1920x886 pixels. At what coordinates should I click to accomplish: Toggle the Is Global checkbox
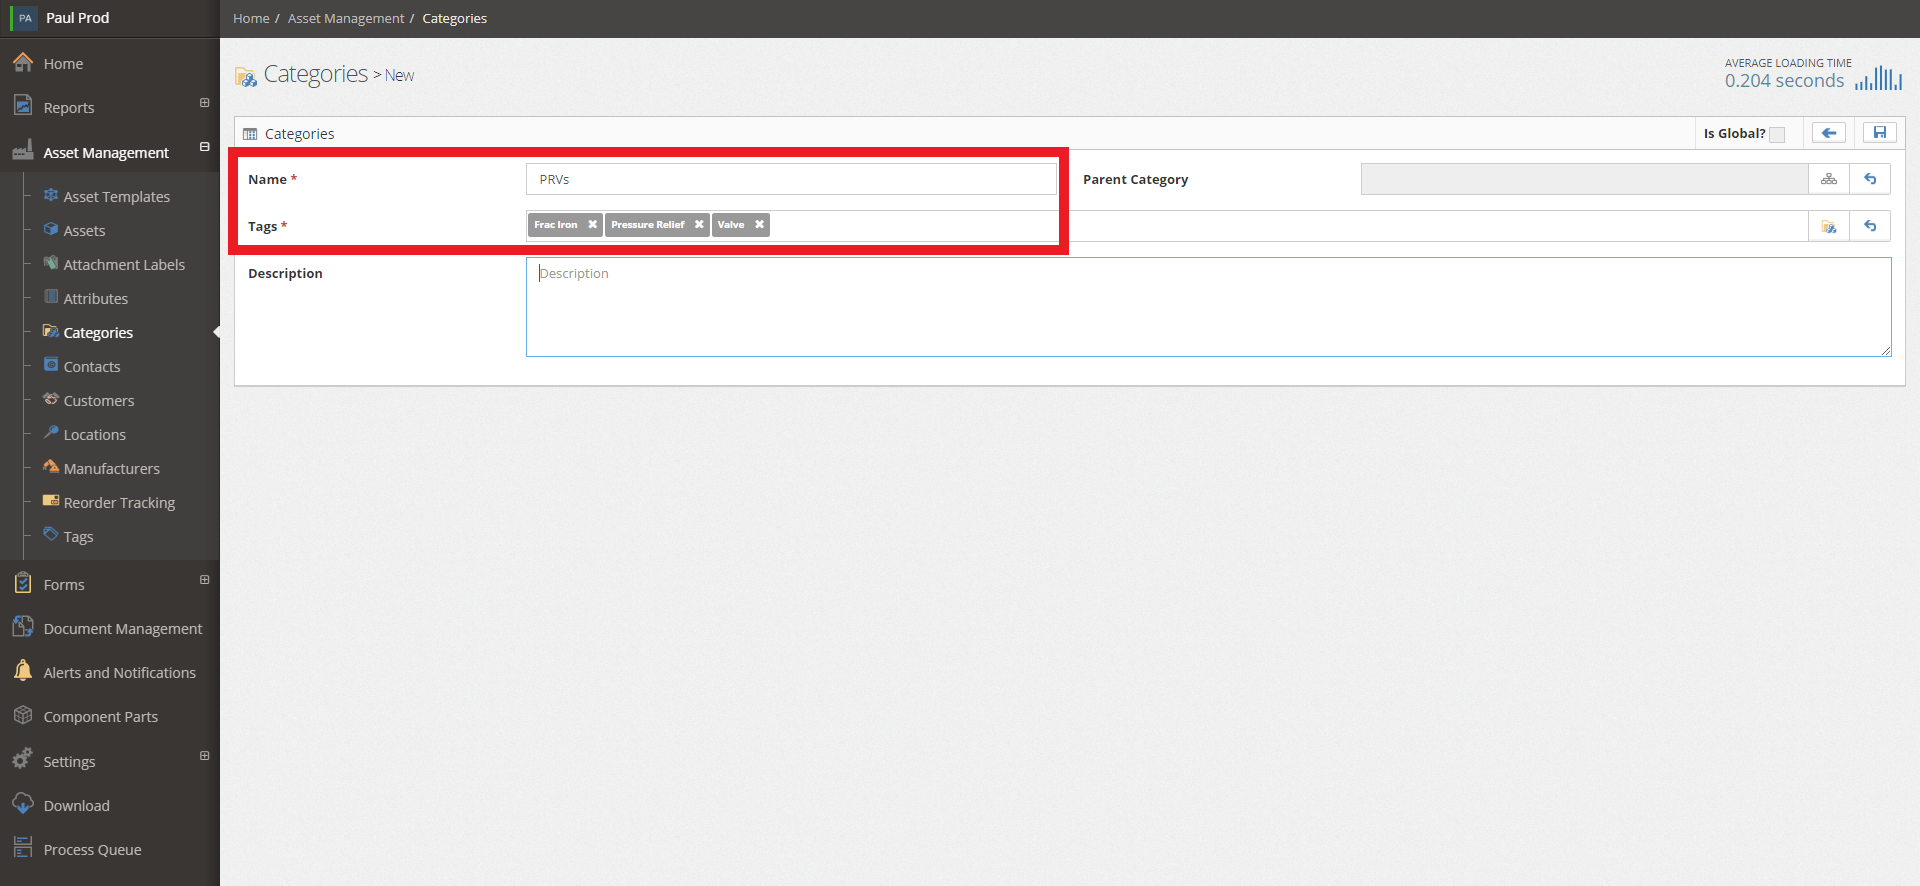1777,134
